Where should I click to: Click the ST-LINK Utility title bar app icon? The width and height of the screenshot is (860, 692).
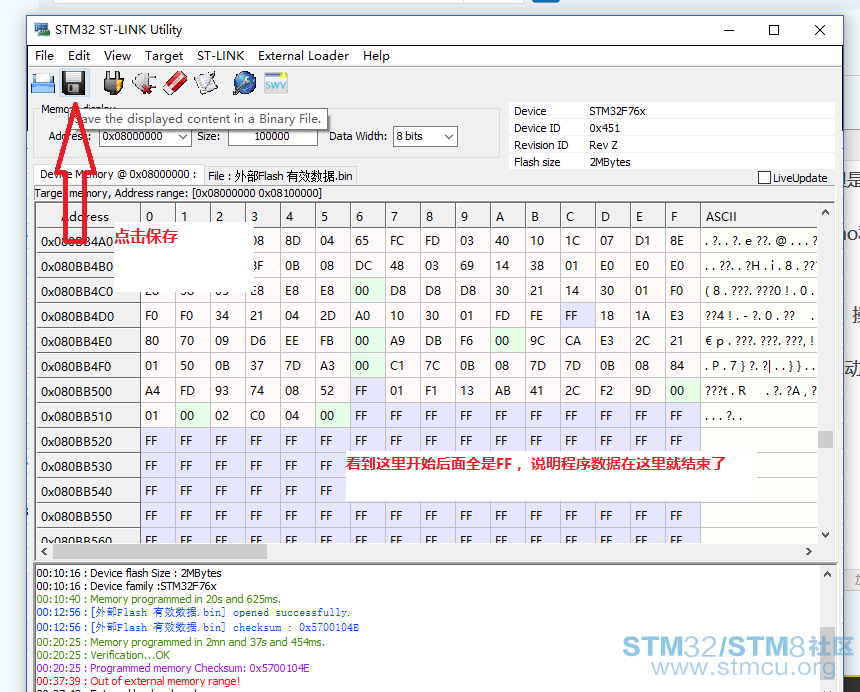42,30
